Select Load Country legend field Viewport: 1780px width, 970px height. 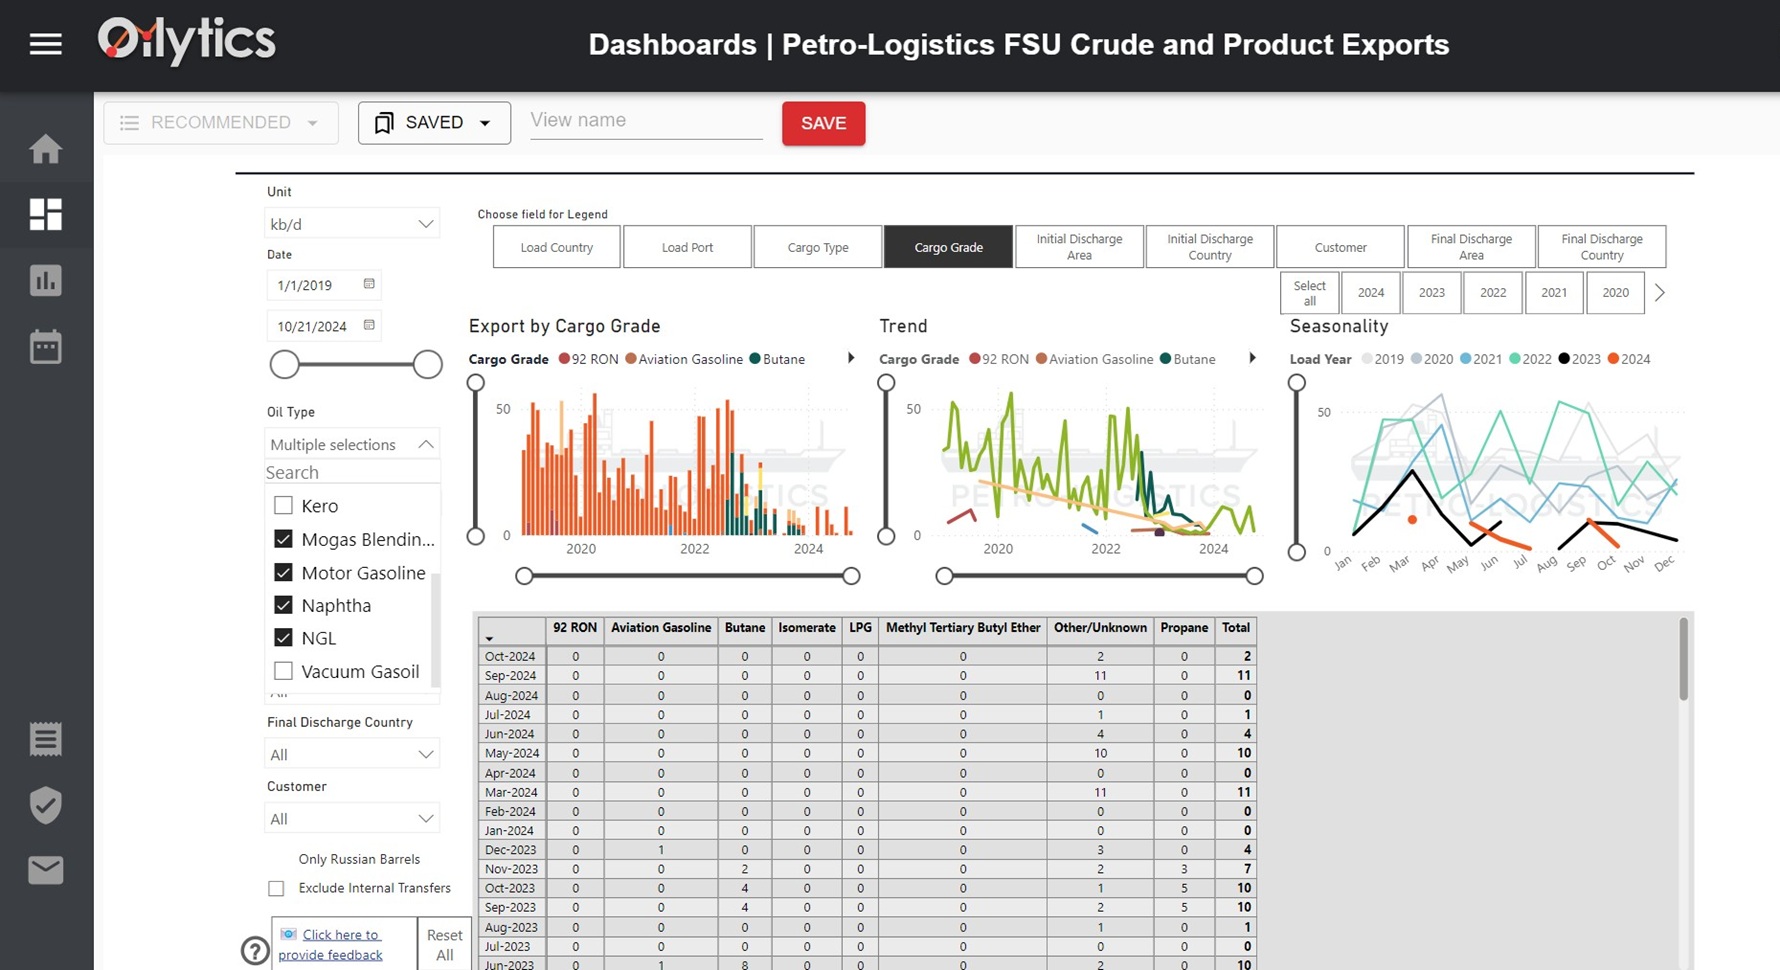point(556,247)
